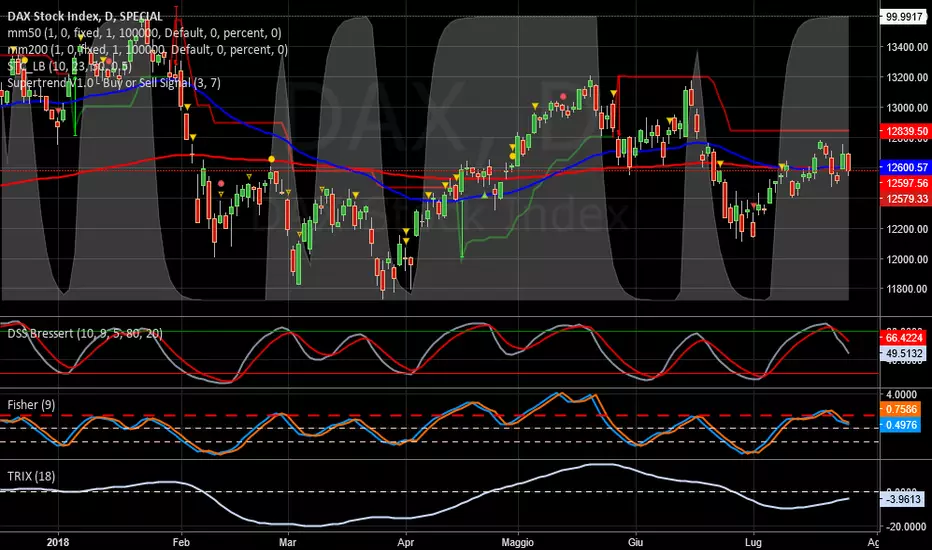The height and width of the screenshot is (550, 932).
Task: Click the 12839.50 red price label
Action: pos(905,131)
